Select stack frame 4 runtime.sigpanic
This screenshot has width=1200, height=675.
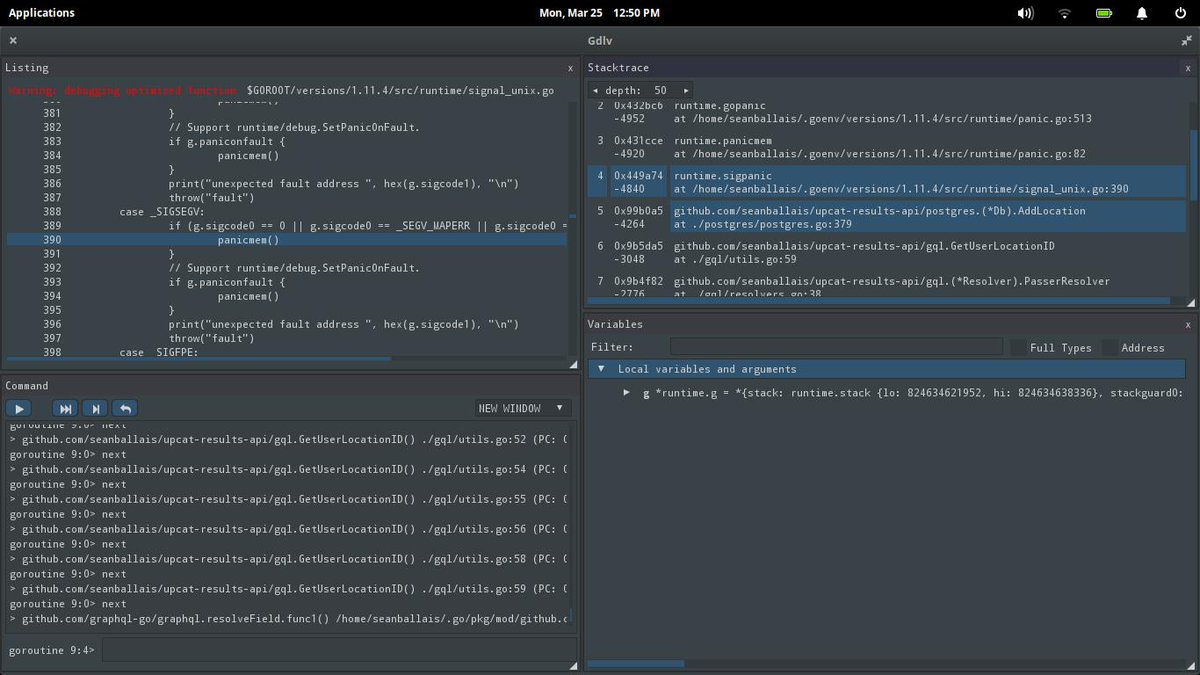coord(887,182)
